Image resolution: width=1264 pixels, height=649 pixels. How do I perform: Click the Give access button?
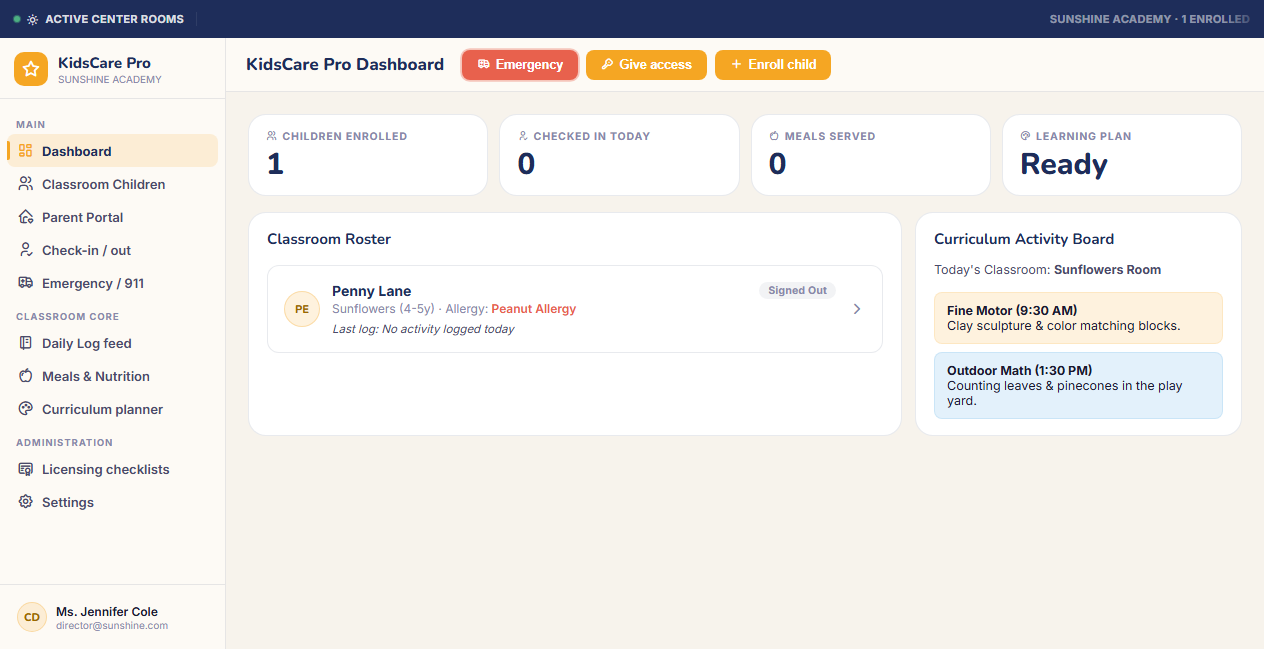click(x=646, y=65)
